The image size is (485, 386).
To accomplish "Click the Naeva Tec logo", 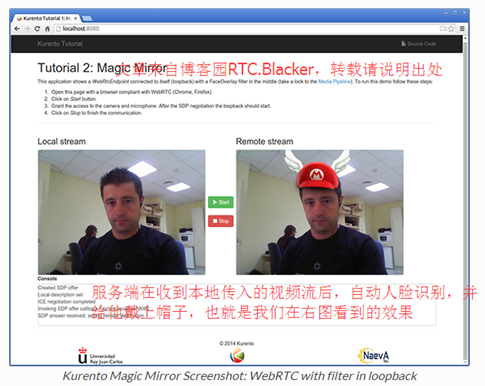I will coord(373,355).
